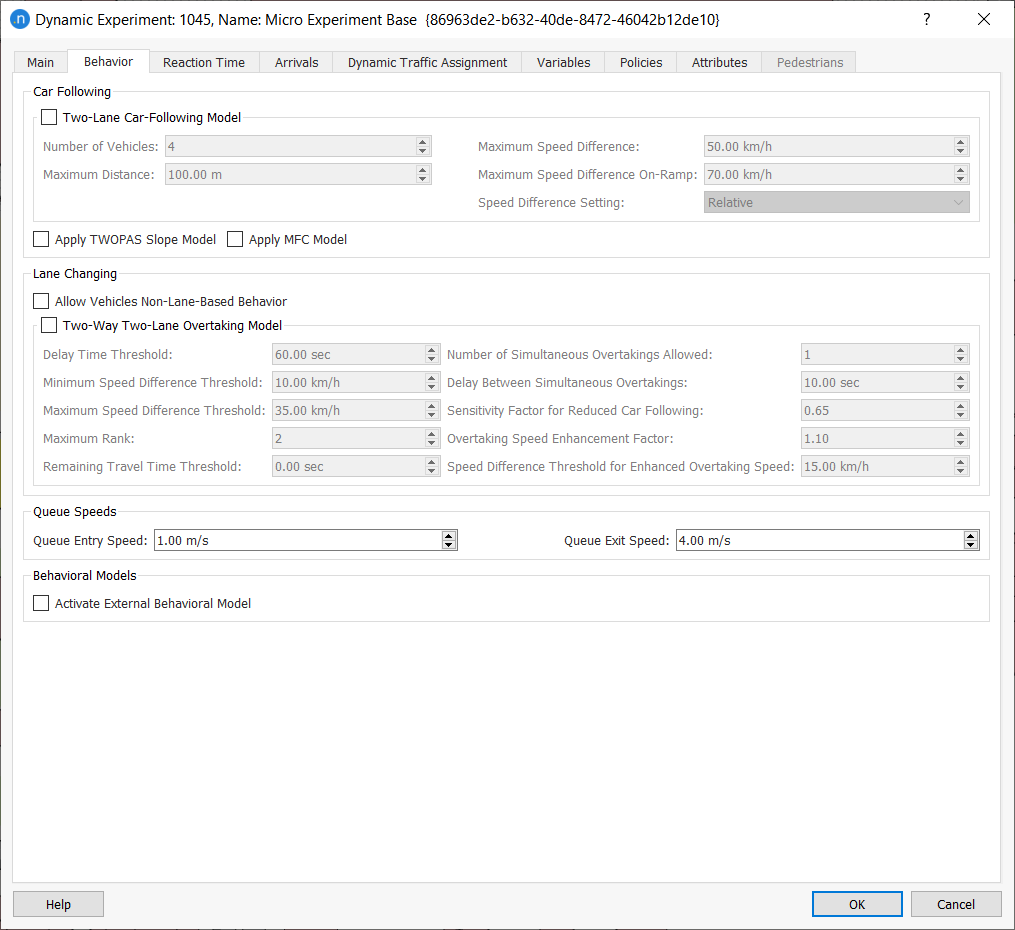Image resolution: width=1015 pixels, height=930 pixels.
Task: Activate External Behavioral Model
Action: tap(41, 603)
